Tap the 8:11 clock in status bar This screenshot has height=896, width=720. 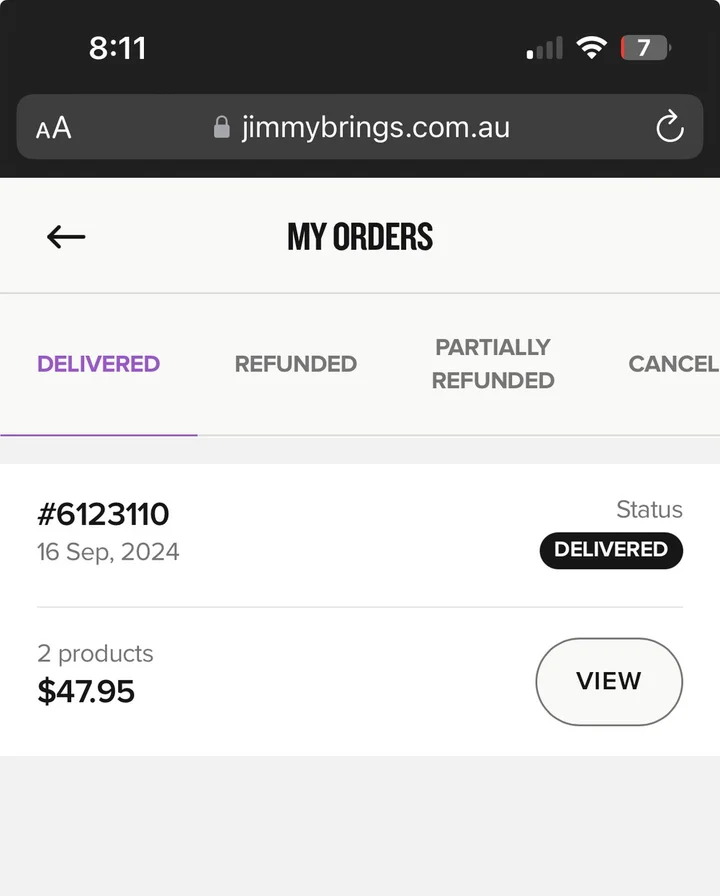[x=117, y=48]
